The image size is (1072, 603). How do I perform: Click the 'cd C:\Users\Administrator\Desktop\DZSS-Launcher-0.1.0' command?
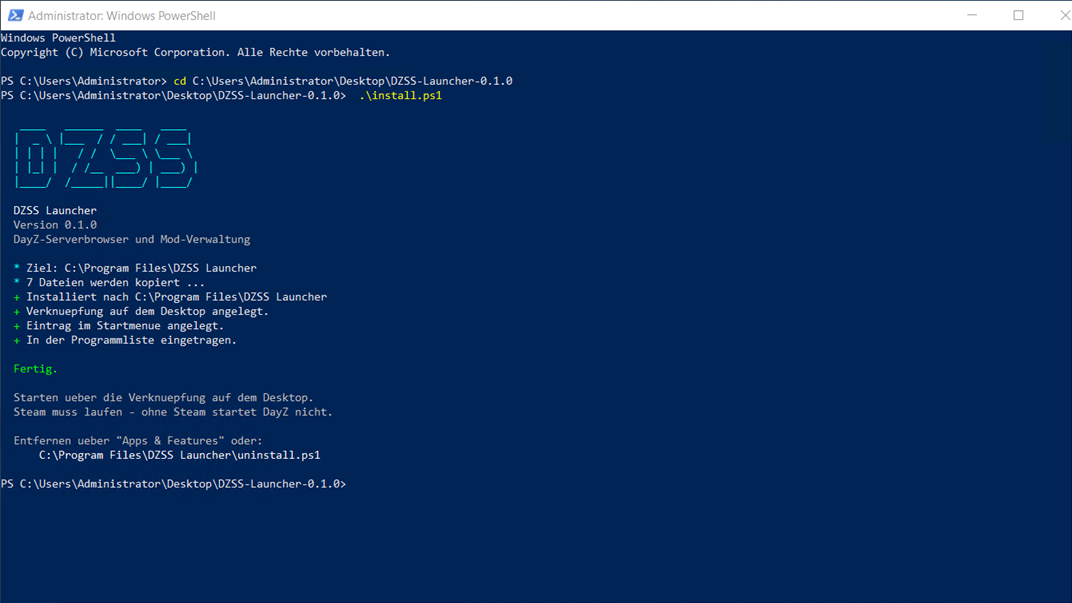pos(343,81)
